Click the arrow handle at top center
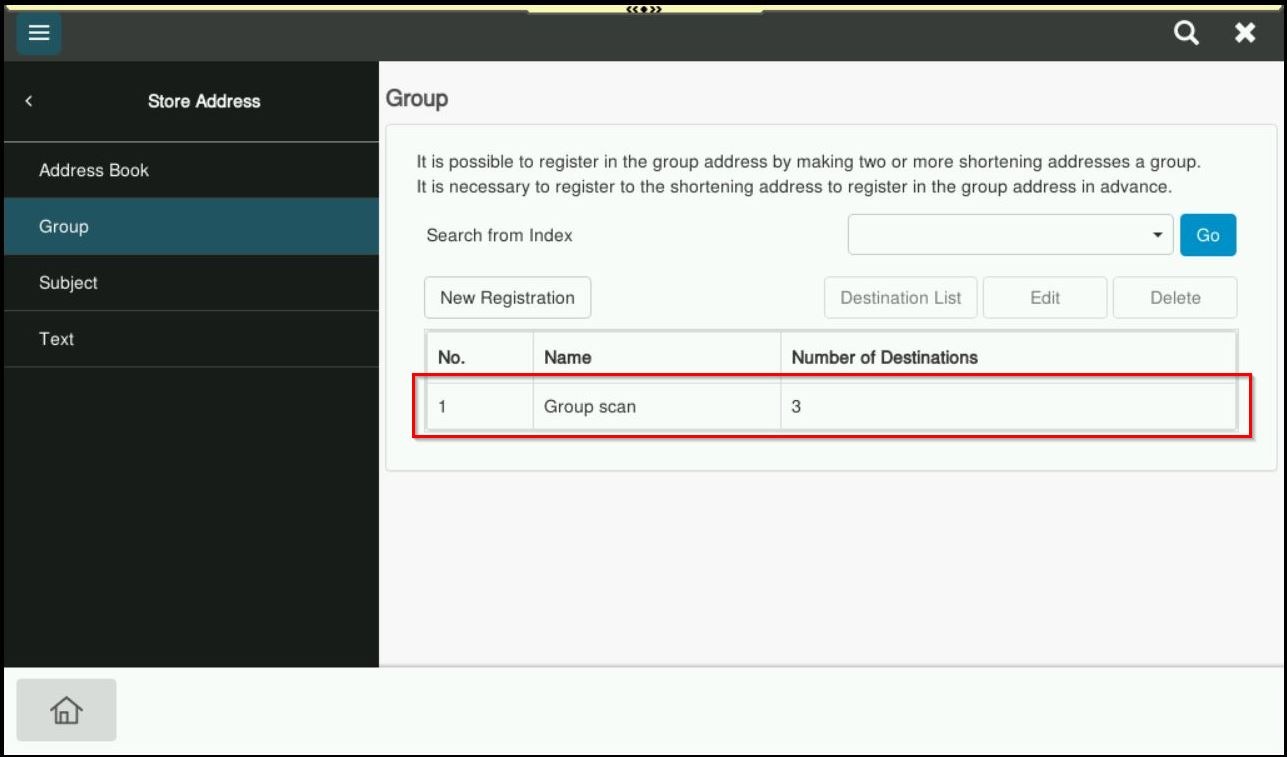 644,9
